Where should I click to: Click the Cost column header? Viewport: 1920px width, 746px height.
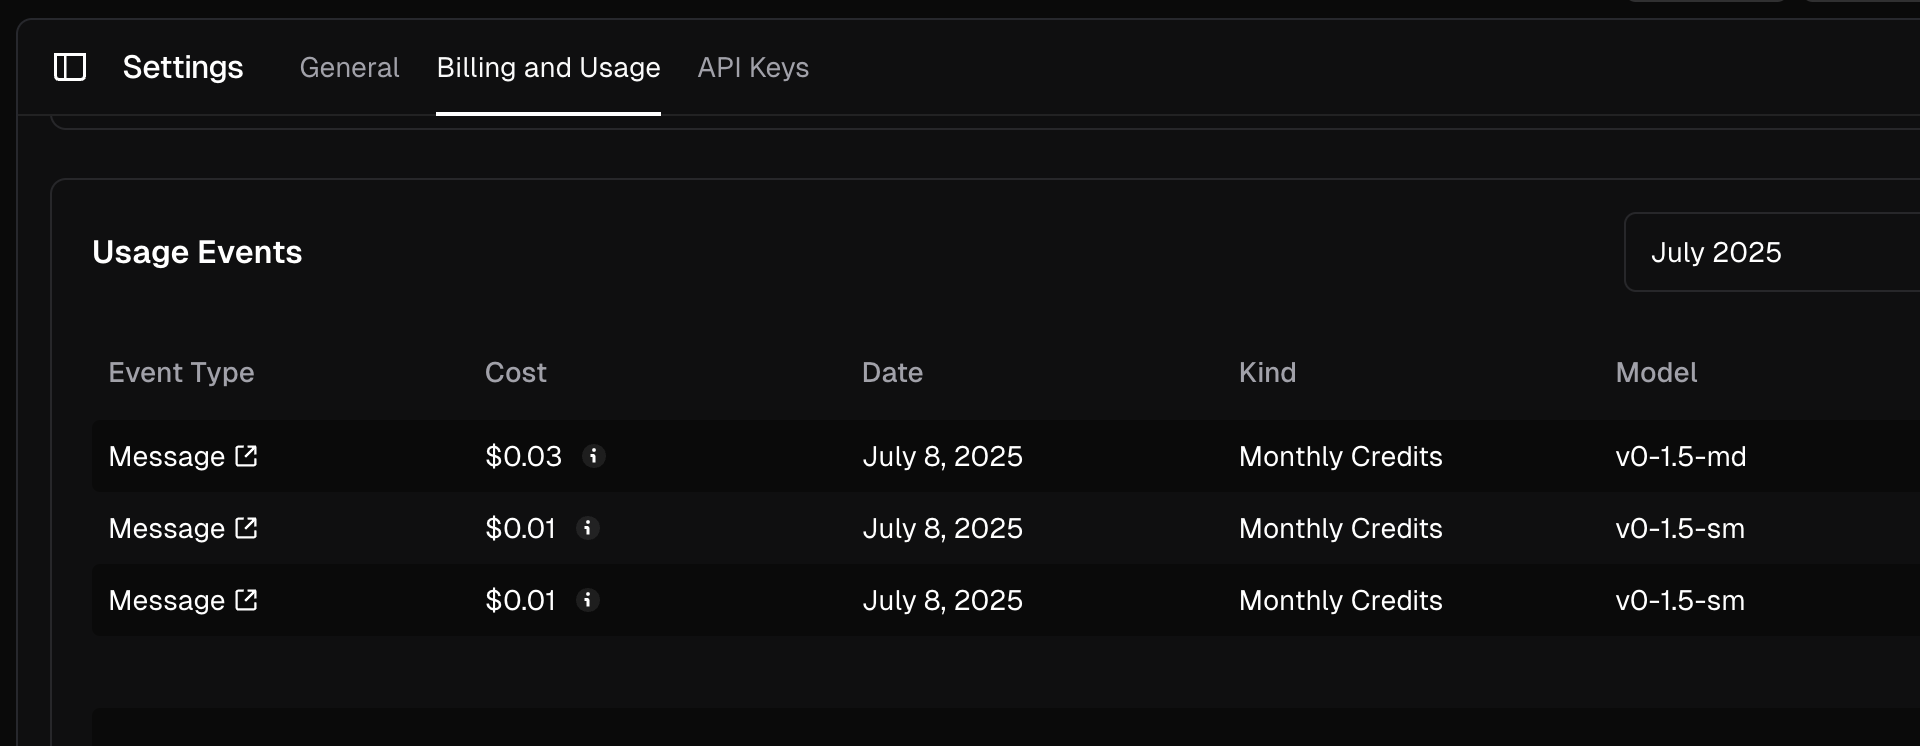click(515, 373)
